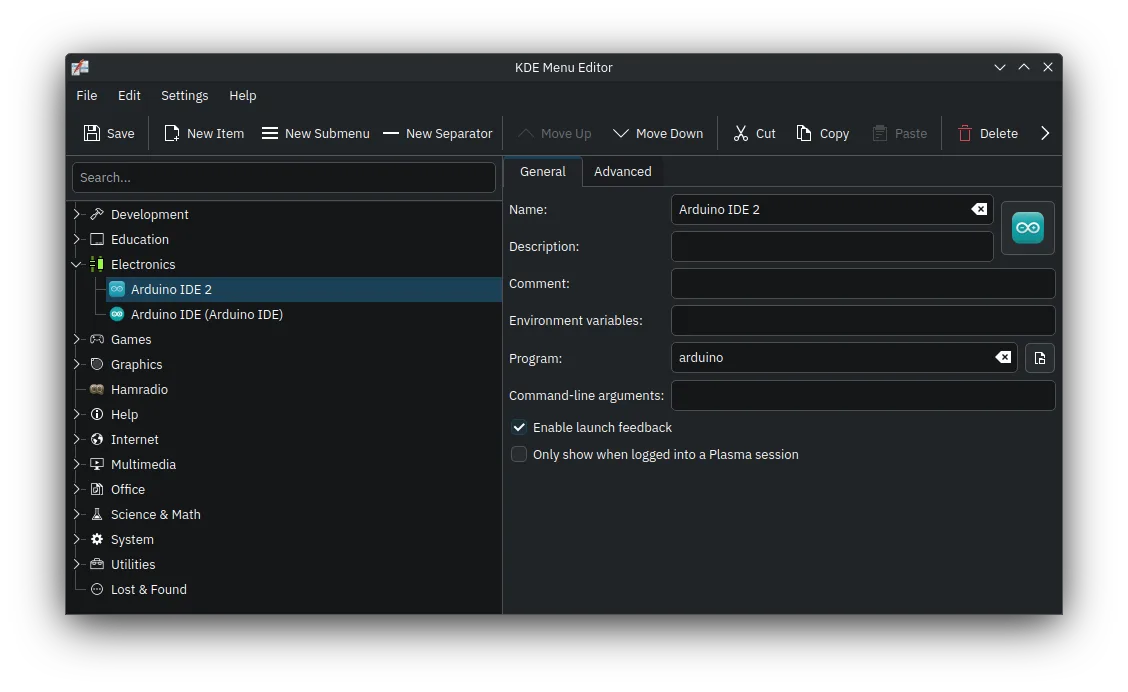Click the Delete trash can icon
Image resolution: width=1128 pixels, height=692 pixels.
(x=965, y=133)
